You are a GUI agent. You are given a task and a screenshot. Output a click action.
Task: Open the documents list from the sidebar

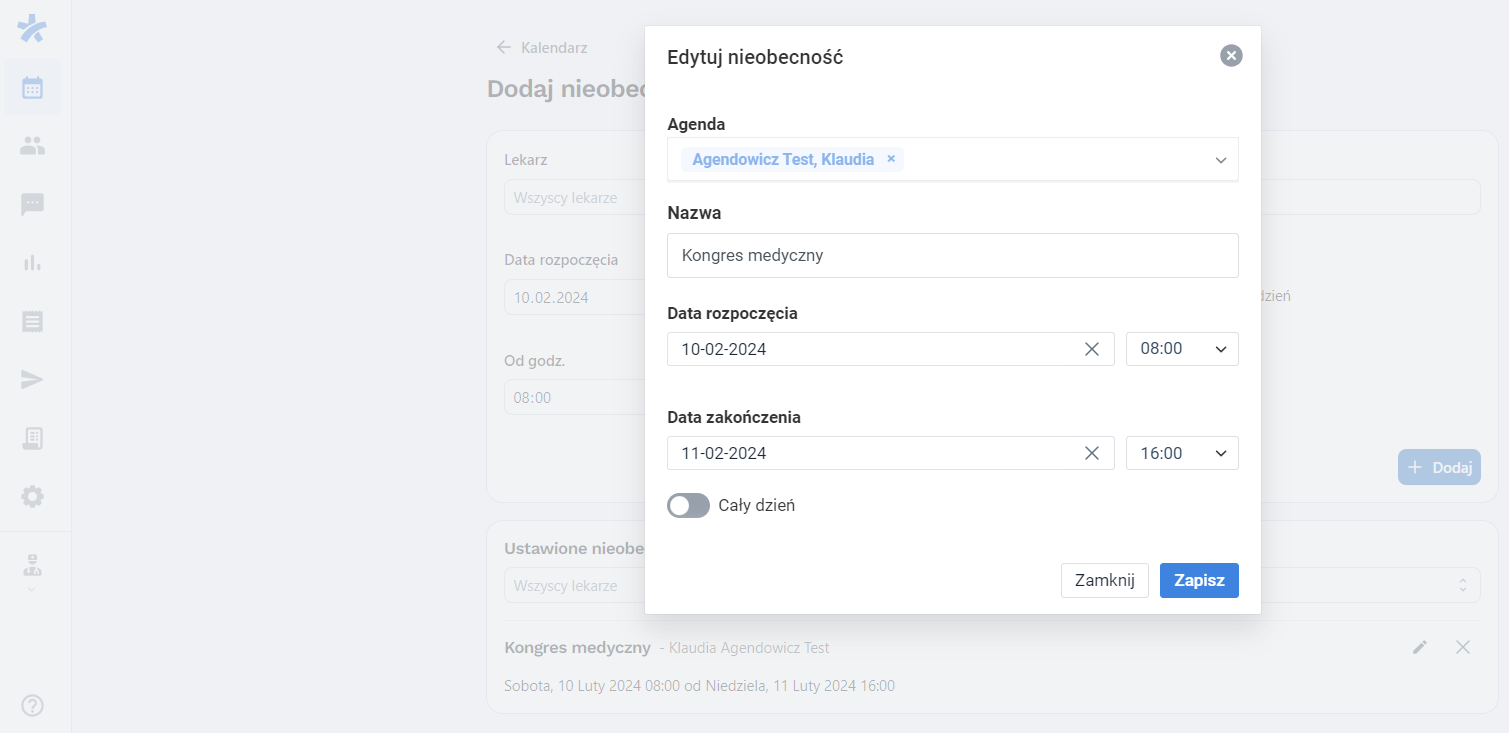pos(32,321)
